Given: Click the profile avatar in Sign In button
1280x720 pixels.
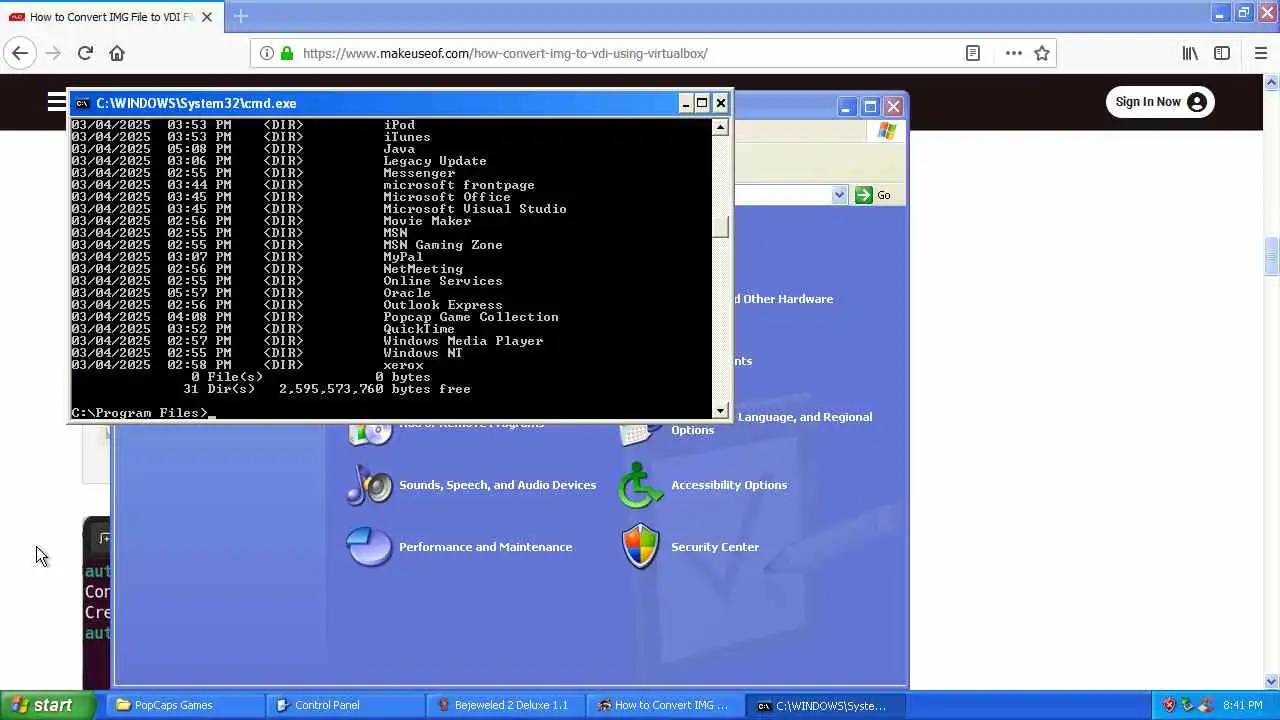Looking at the screenshot, I should click(1197, 102).
